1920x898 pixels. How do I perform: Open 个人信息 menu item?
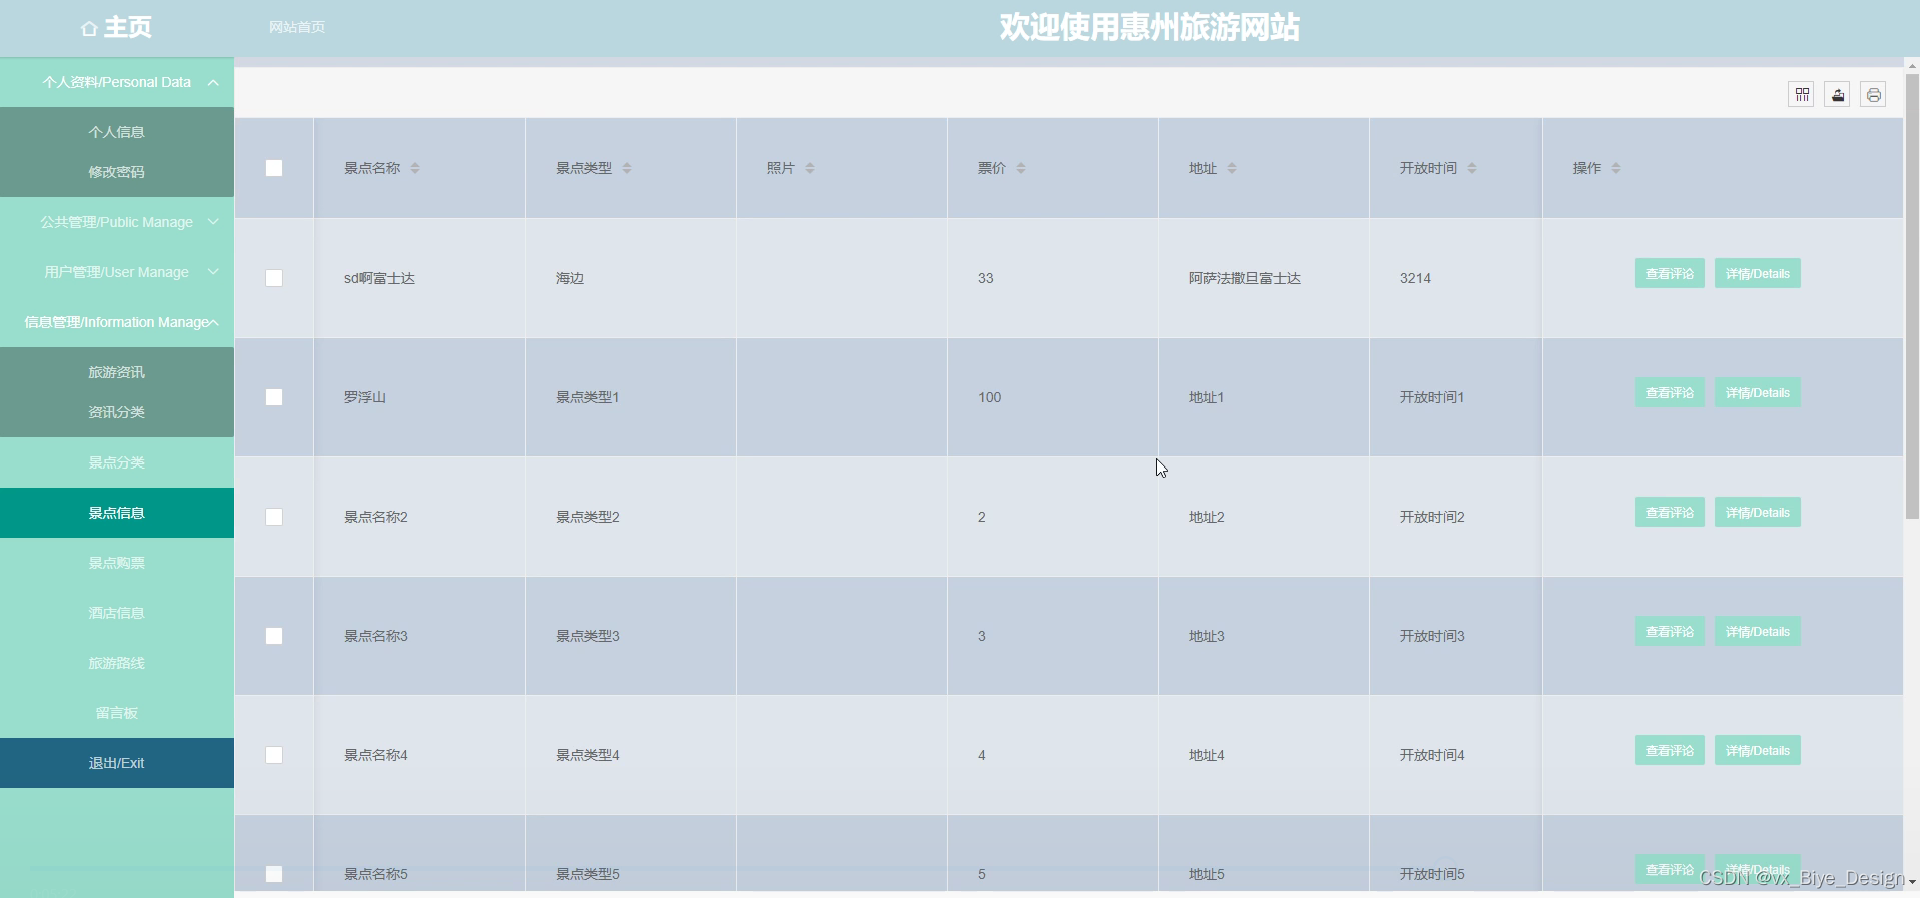(x=117, y=132)
